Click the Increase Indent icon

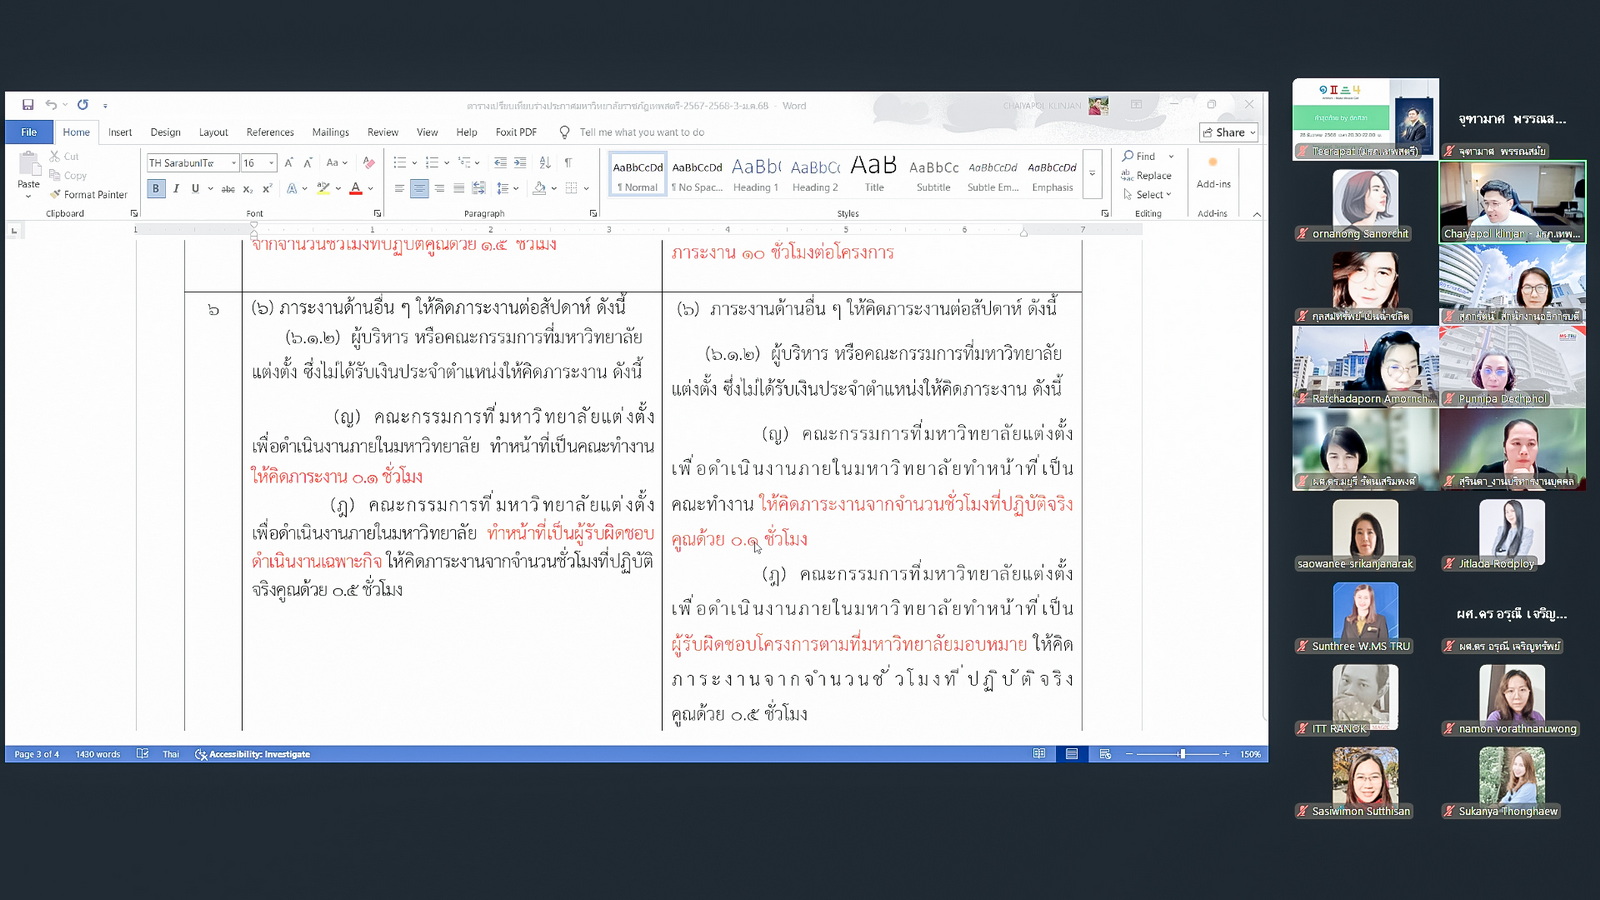click(x=520, y=163)
